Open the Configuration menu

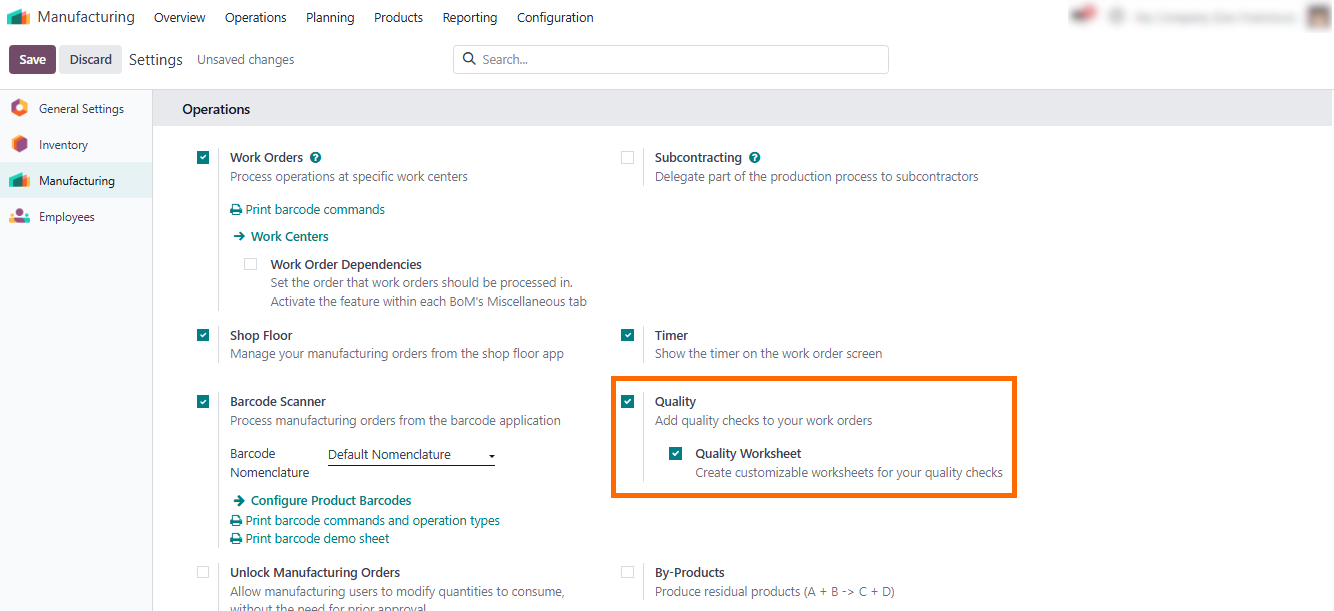pyautogui.click(x=555, y=17)
